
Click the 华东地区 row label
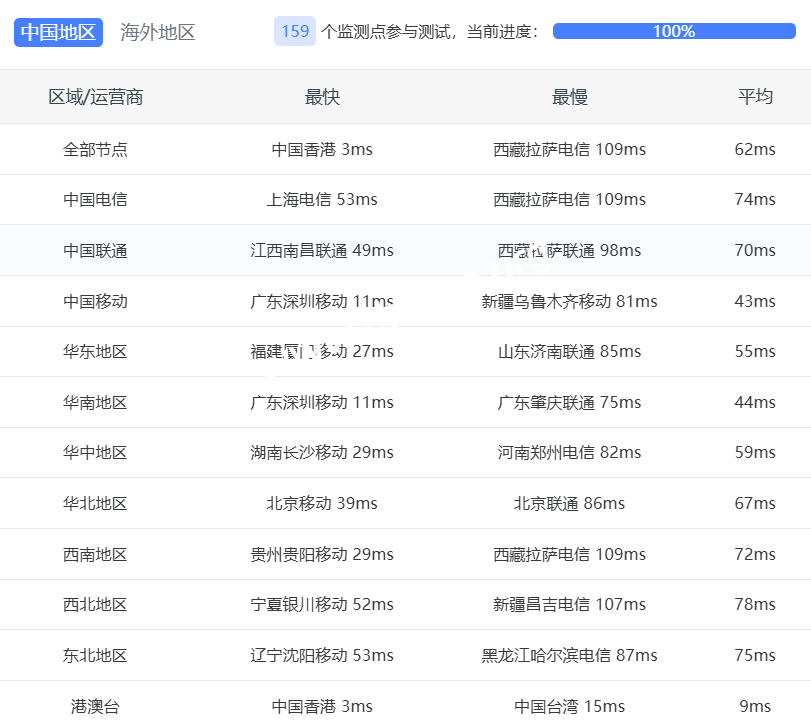[96, 351]
